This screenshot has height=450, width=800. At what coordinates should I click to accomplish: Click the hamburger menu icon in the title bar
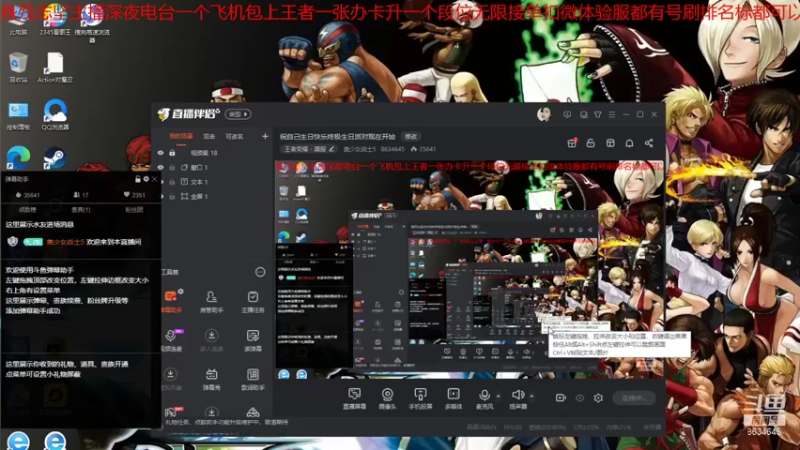[612, 115]
